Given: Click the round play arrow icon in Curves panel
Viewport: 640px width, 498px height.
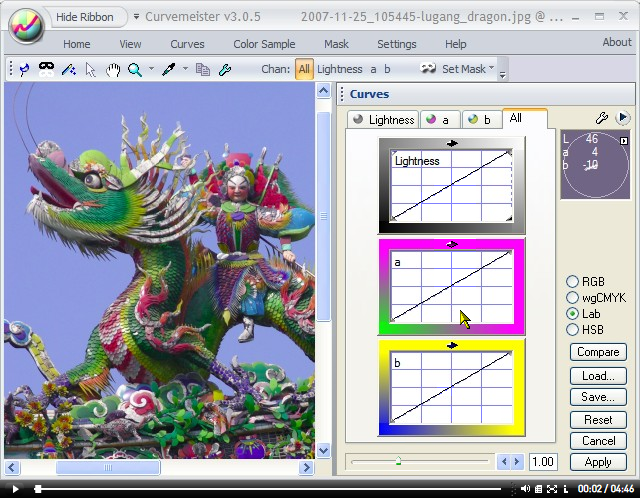Looking at the screenshot, I should 622,118.
